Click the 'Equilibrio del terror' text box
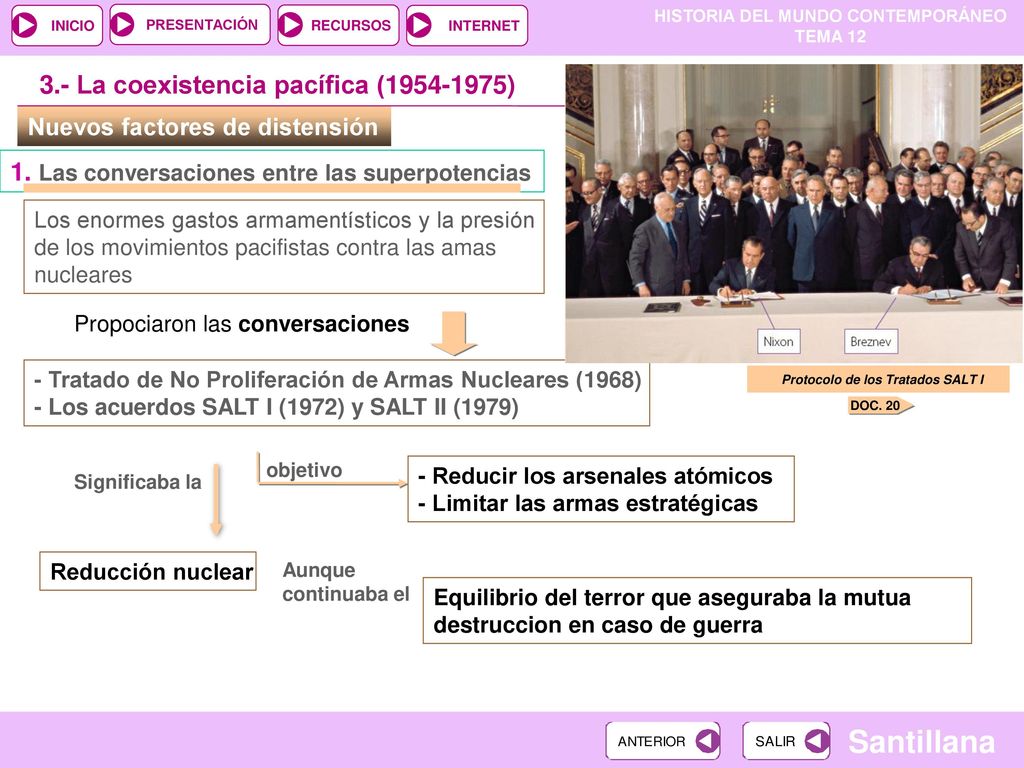Screen dimensions: 1024x768 pos(697,611)
